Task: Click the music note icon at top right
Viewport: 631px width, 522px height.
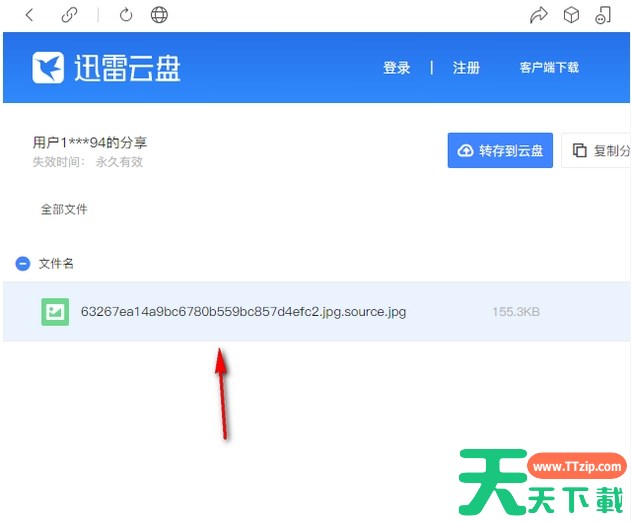Action: pos(603,15)
